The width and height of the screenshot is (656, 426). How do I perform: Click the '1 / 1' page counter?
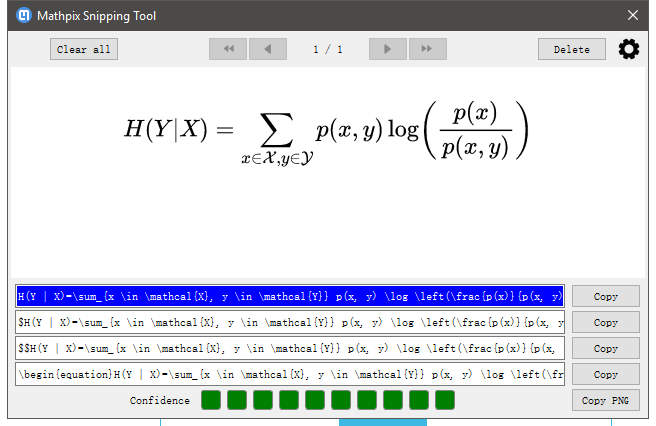click(x=328, y=49)
